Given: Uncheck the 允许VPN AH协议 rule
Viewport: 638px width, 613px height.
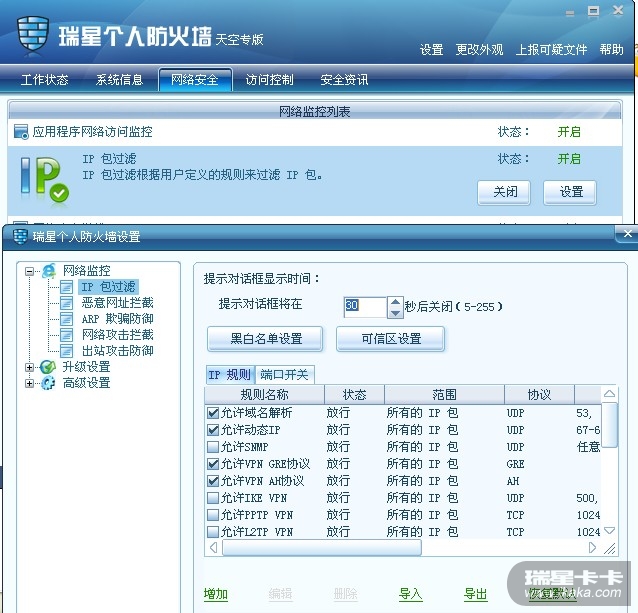Looking at the screenshot, I should [x=213, y=481].
